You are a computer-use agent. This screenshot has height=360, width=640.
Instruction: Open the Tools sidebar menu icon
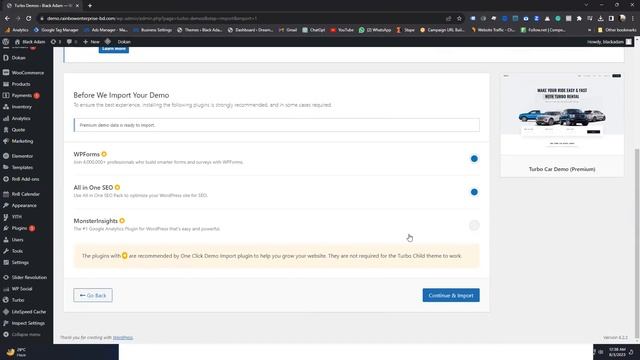6,251
